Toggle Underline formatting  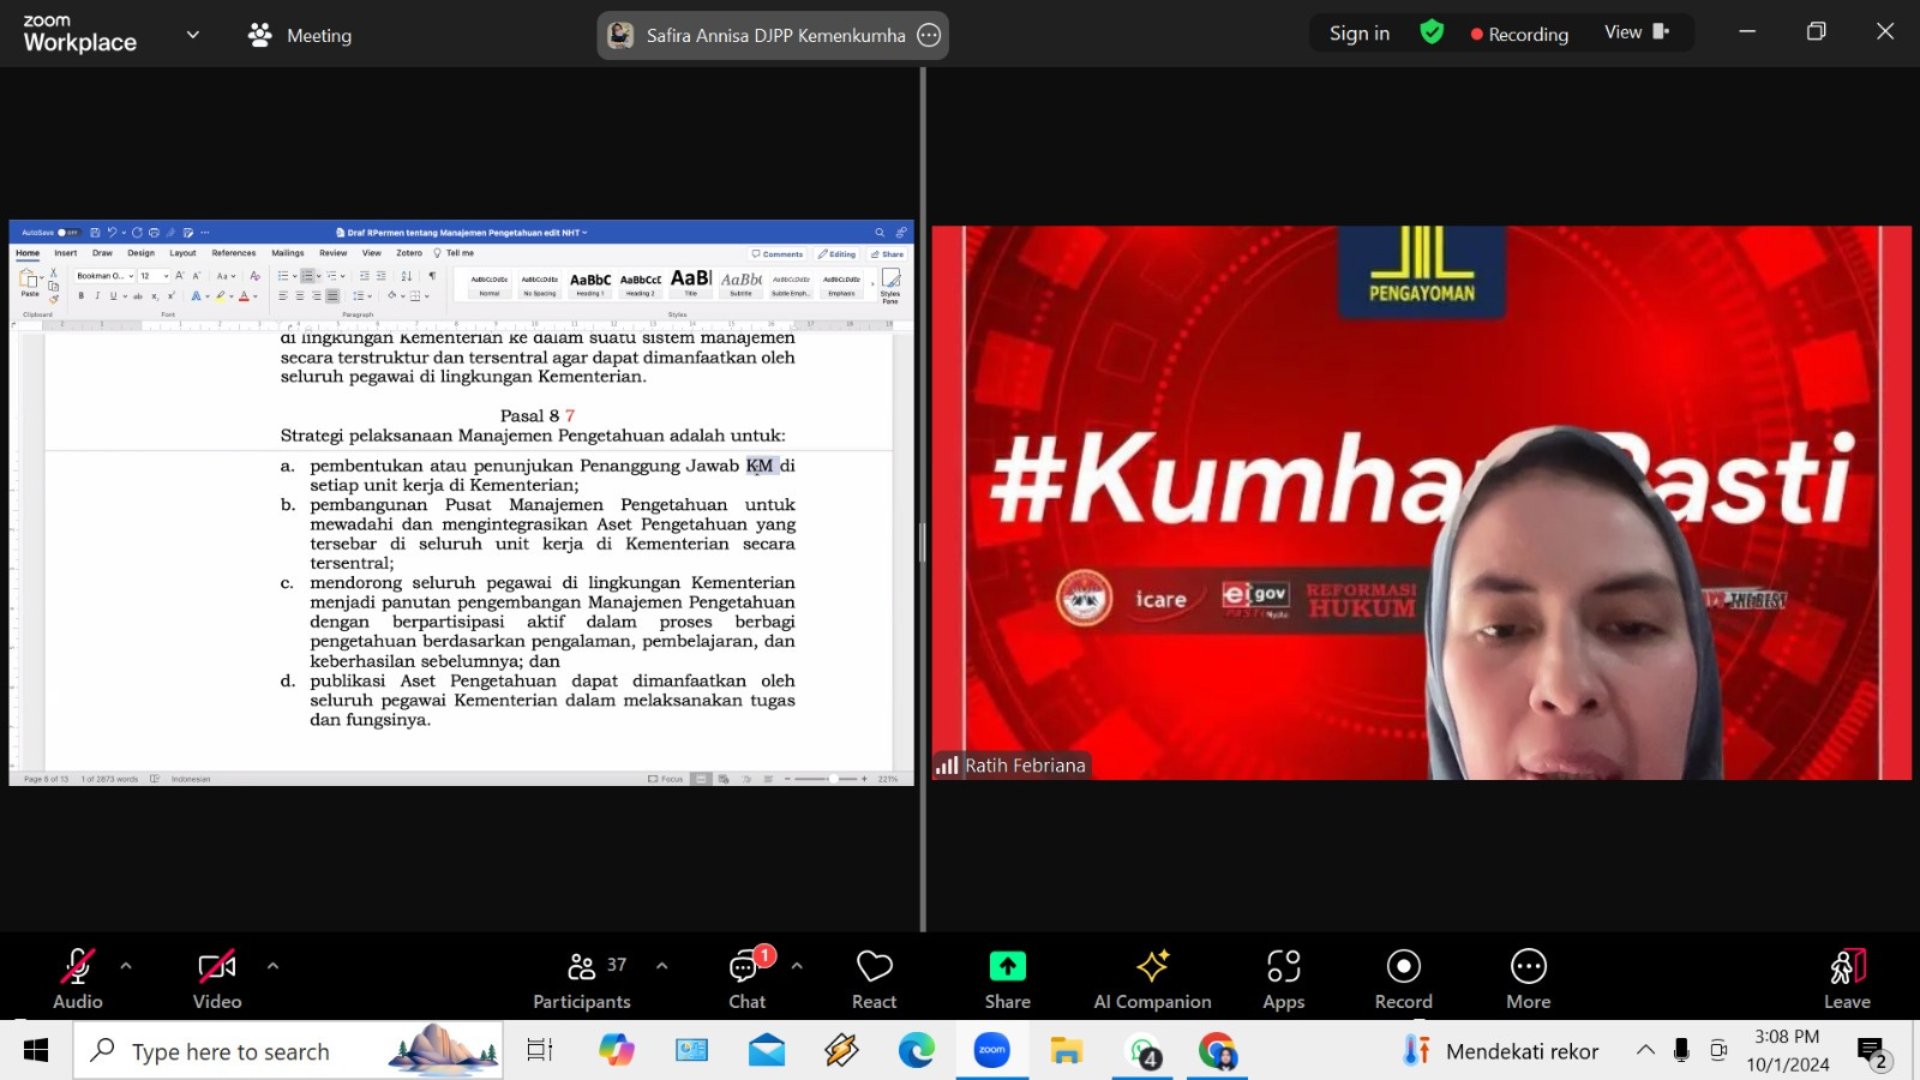click(x=113, y=296)
